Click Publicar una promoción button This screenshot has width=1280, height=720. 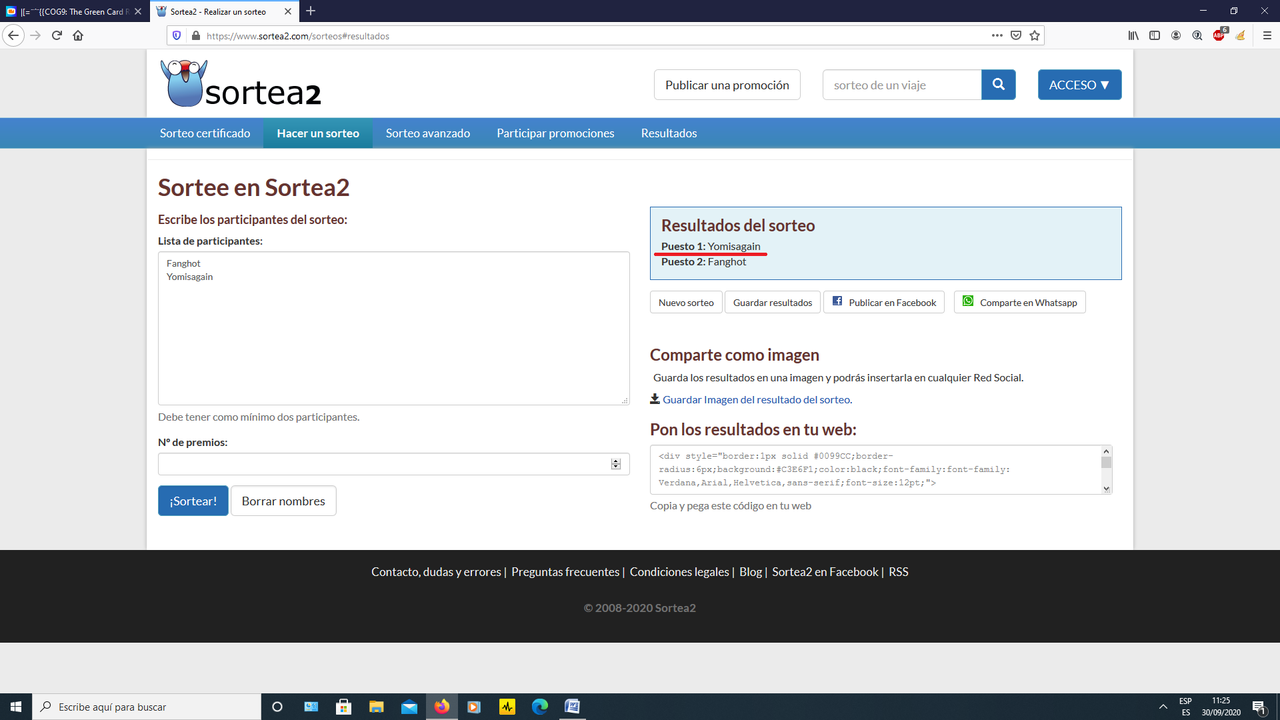pos(727,85)
